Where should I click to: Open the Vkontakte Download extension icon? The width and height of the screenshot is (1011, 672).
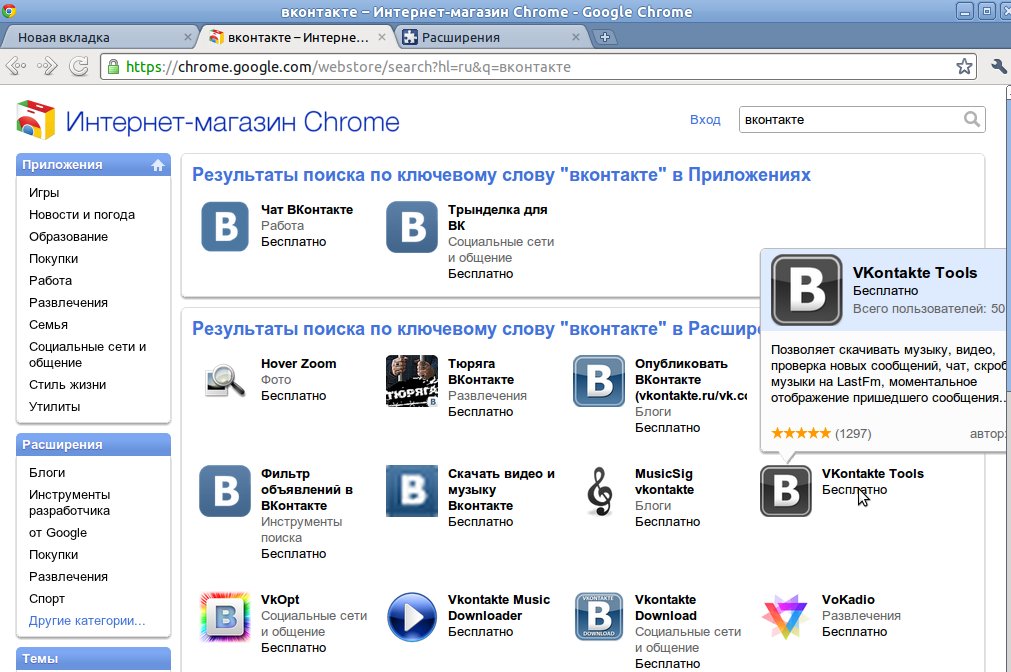(x=599, y=617)
